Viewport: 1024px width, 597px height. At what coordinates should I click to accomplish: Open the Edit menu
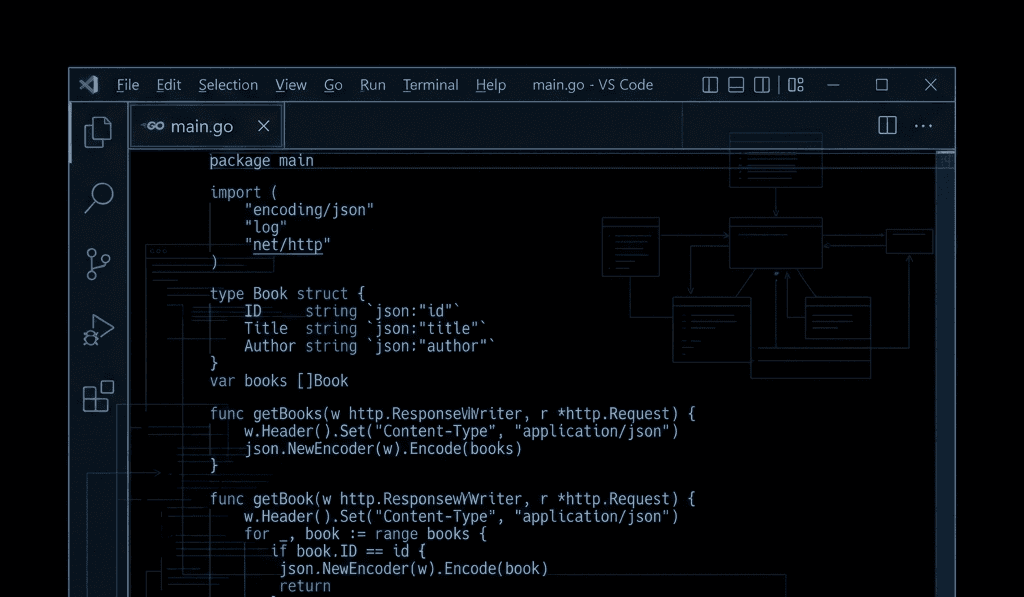168,85
